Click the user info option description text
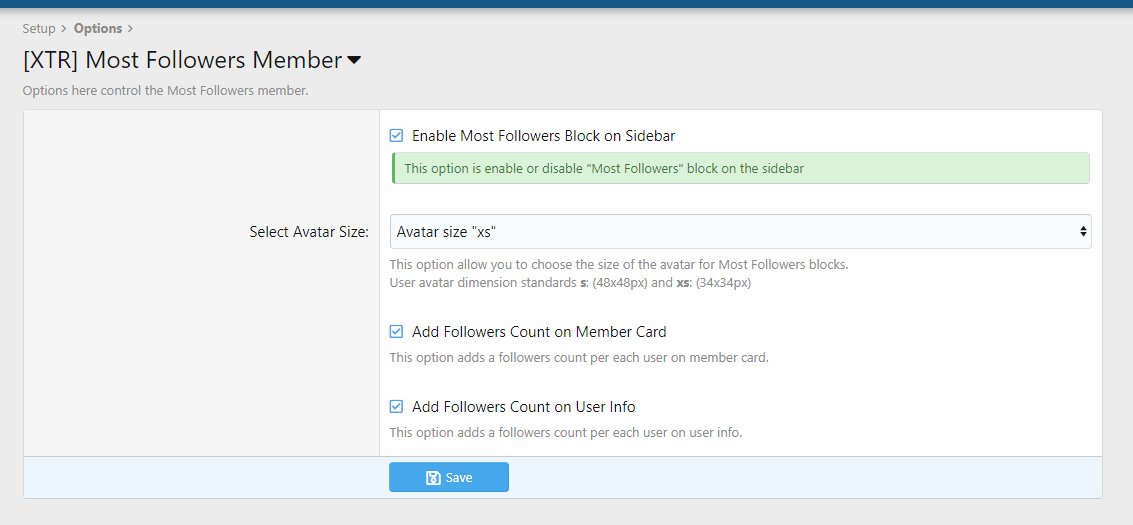Screen dimensions: 1133x525 (565, 433)
